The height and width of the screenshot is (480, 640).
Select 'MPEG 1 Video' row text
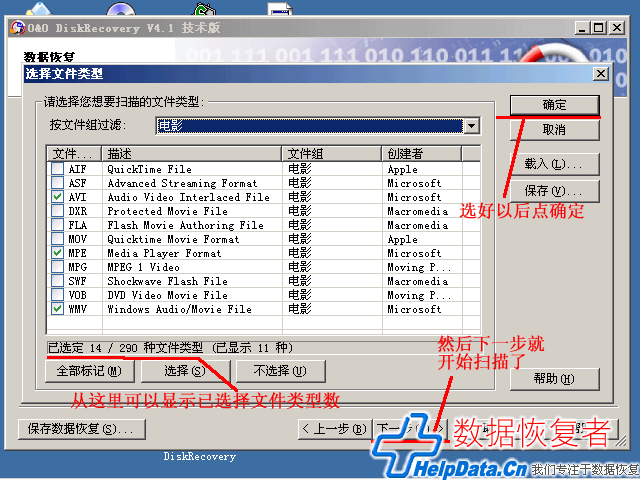point(143,267)
